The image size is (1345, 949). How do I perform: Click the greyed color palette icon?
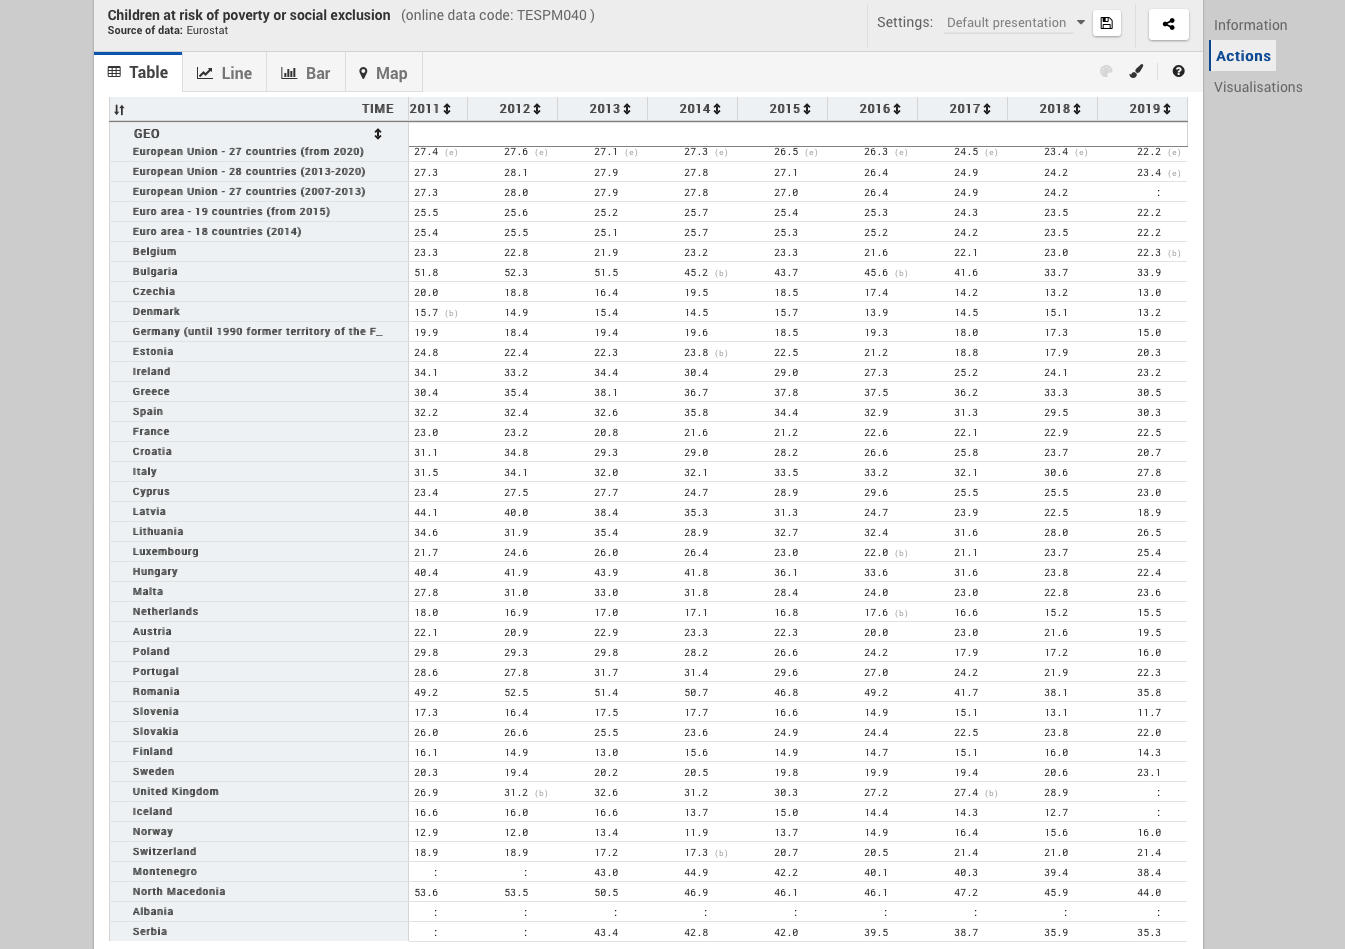point(1106,71)
